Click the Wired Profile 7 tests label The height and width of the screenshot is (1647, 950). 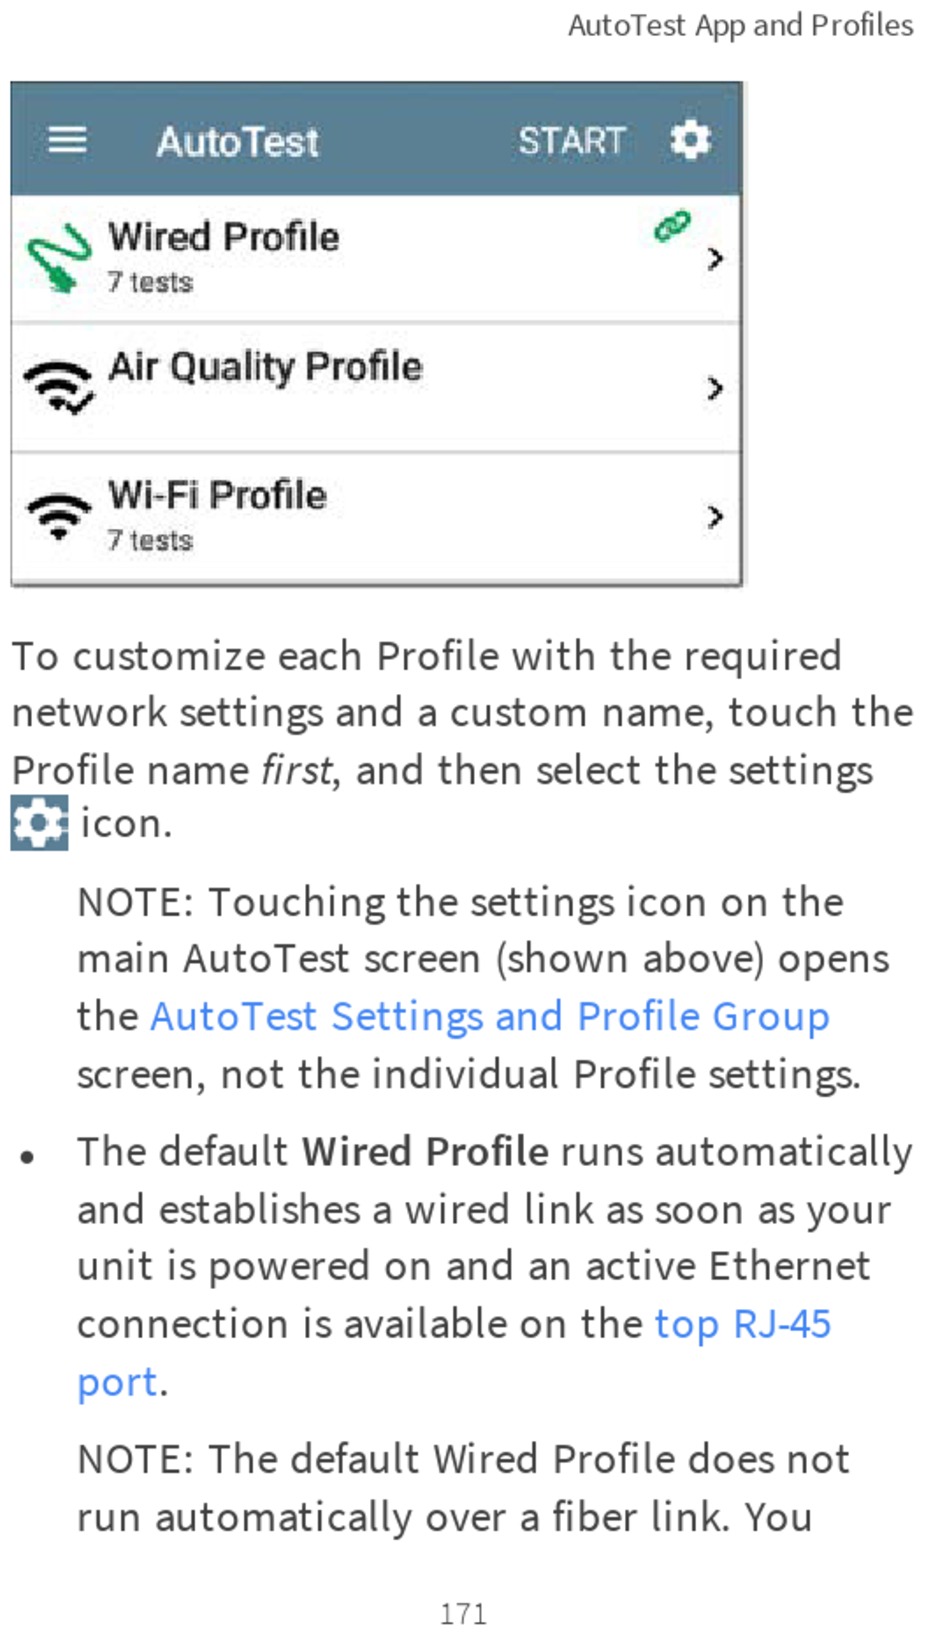[x=150, y=282]
